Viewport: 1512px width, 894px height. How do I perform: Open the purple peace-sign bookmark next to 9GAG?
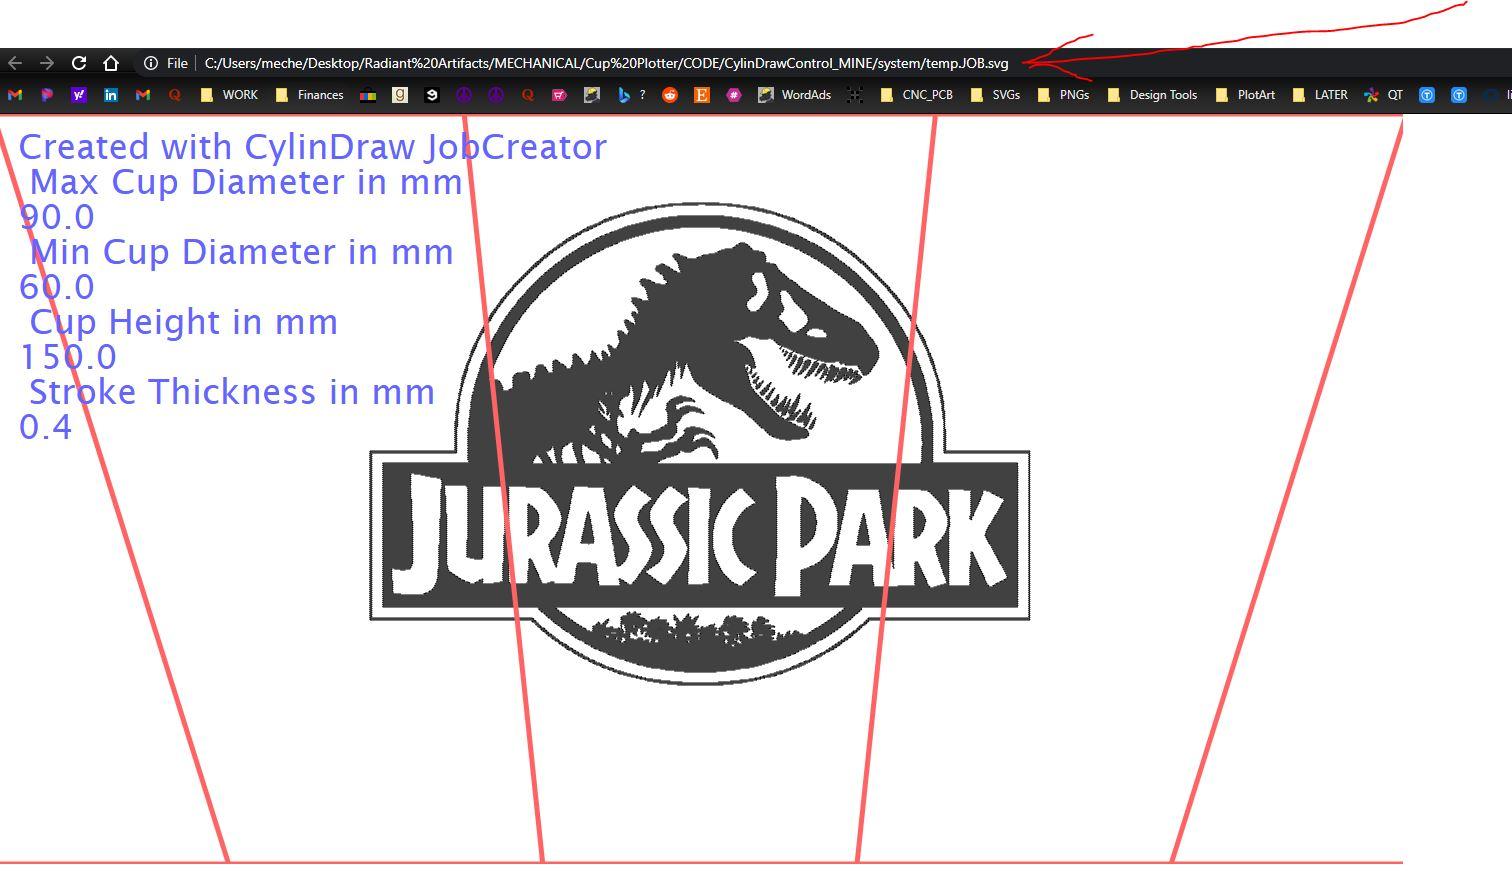pos(464,95)
